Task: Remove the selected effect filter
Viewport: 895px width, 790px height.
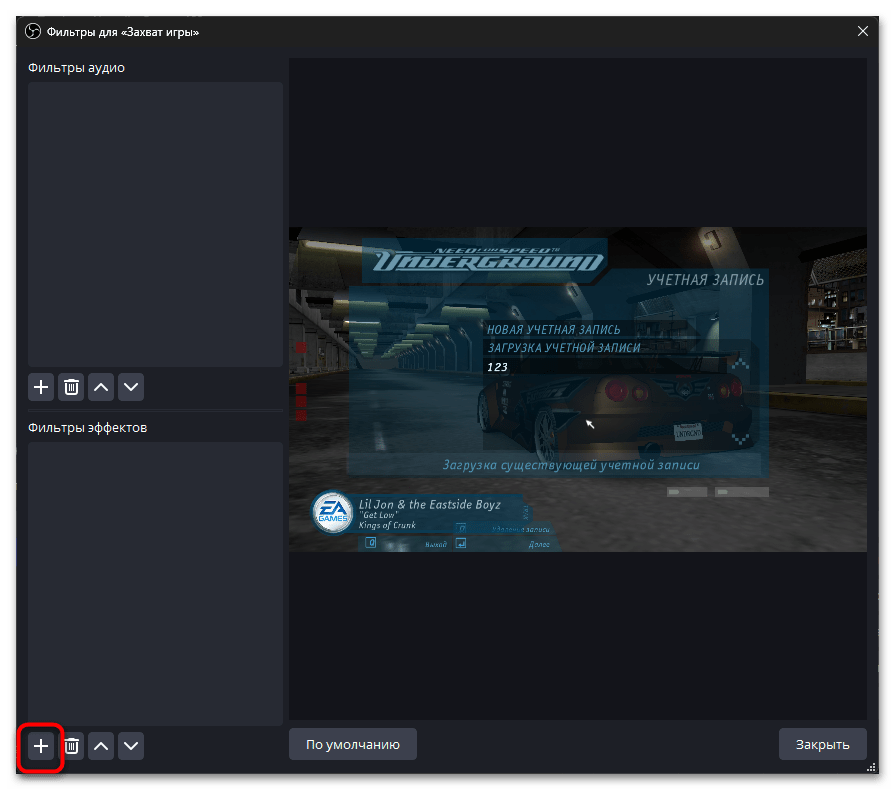Action: pos(71,746)
